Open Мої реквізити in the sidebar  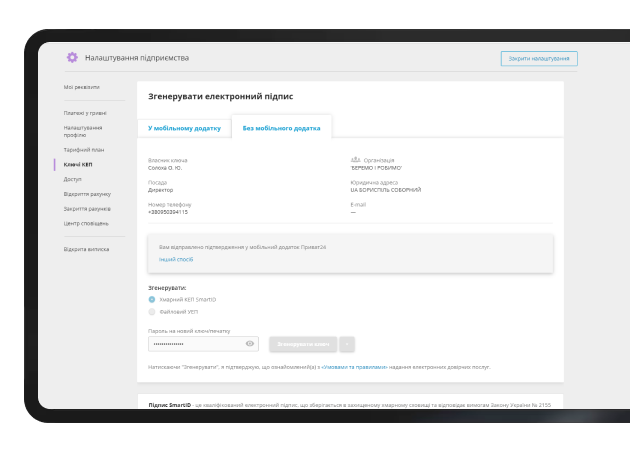(82, 87)
